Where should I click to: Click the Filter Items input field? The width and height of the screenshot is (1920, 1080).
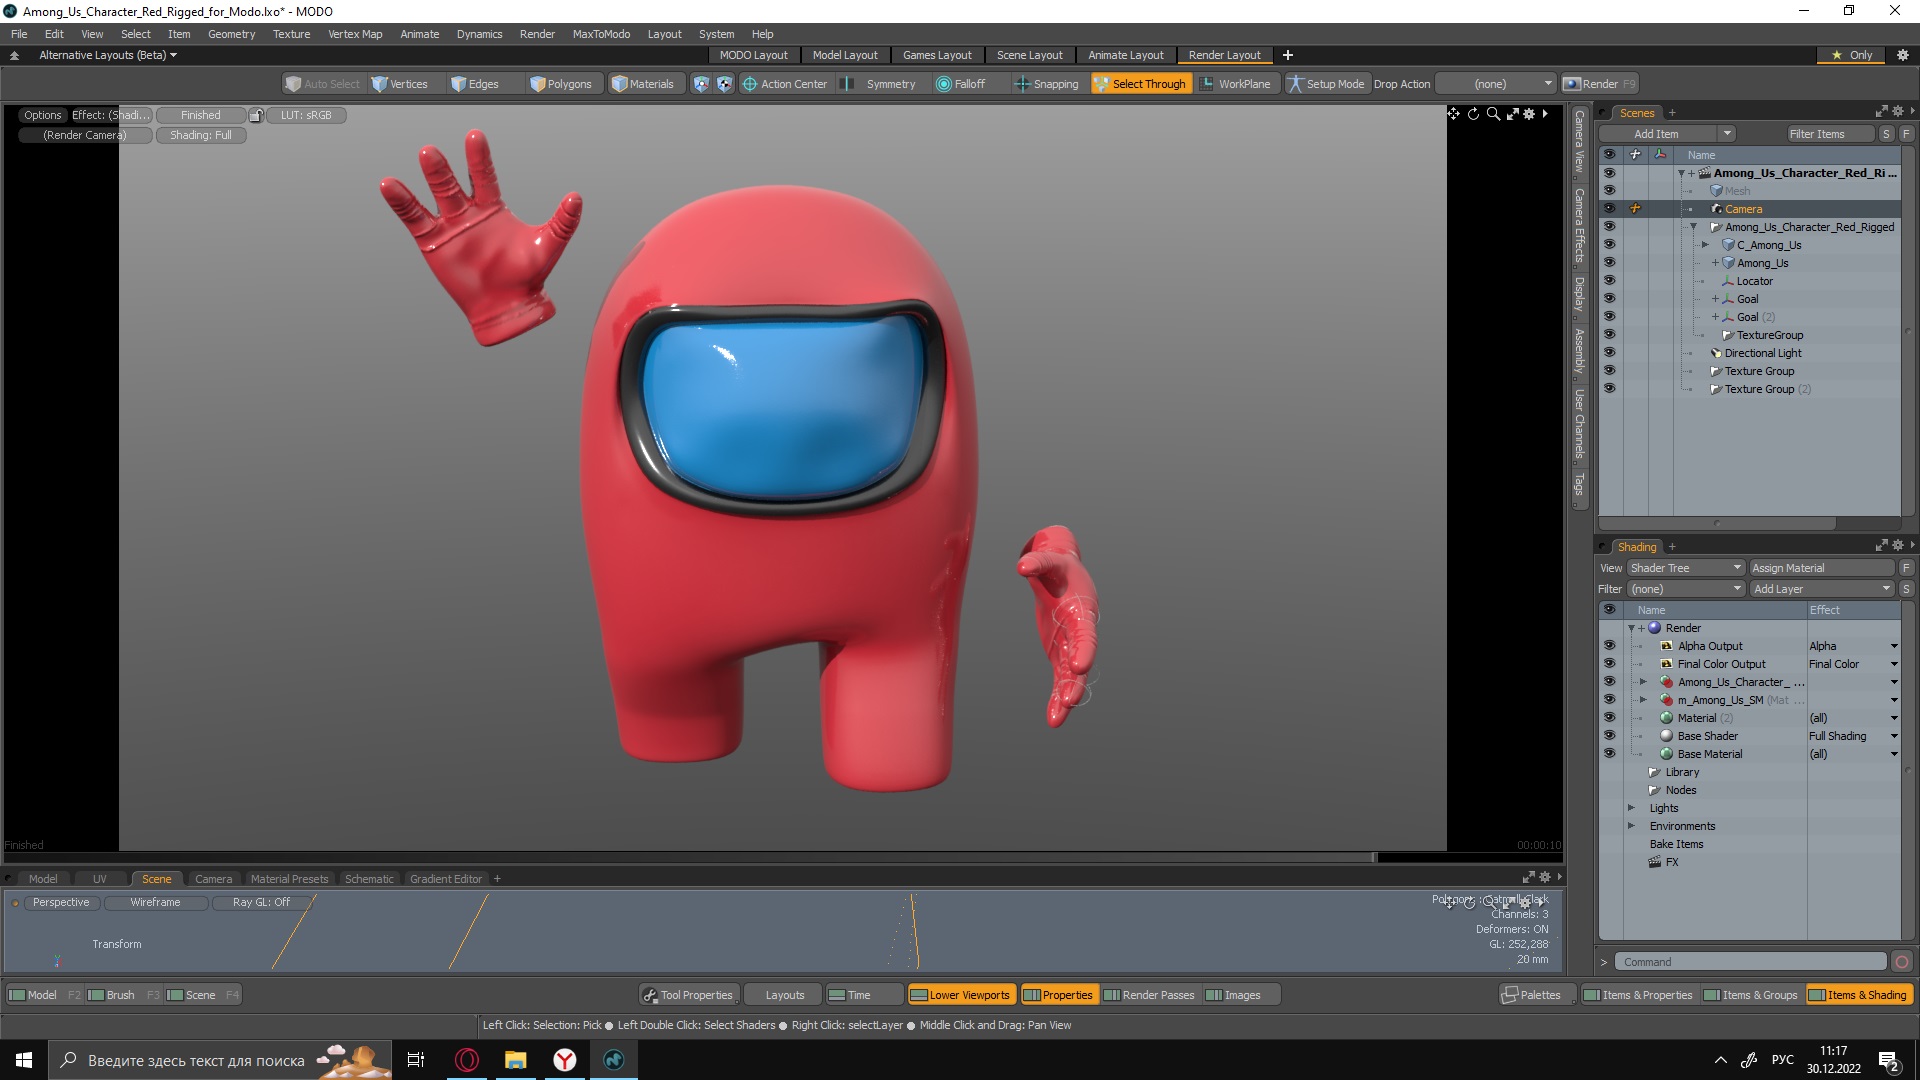click(1830, 134)
